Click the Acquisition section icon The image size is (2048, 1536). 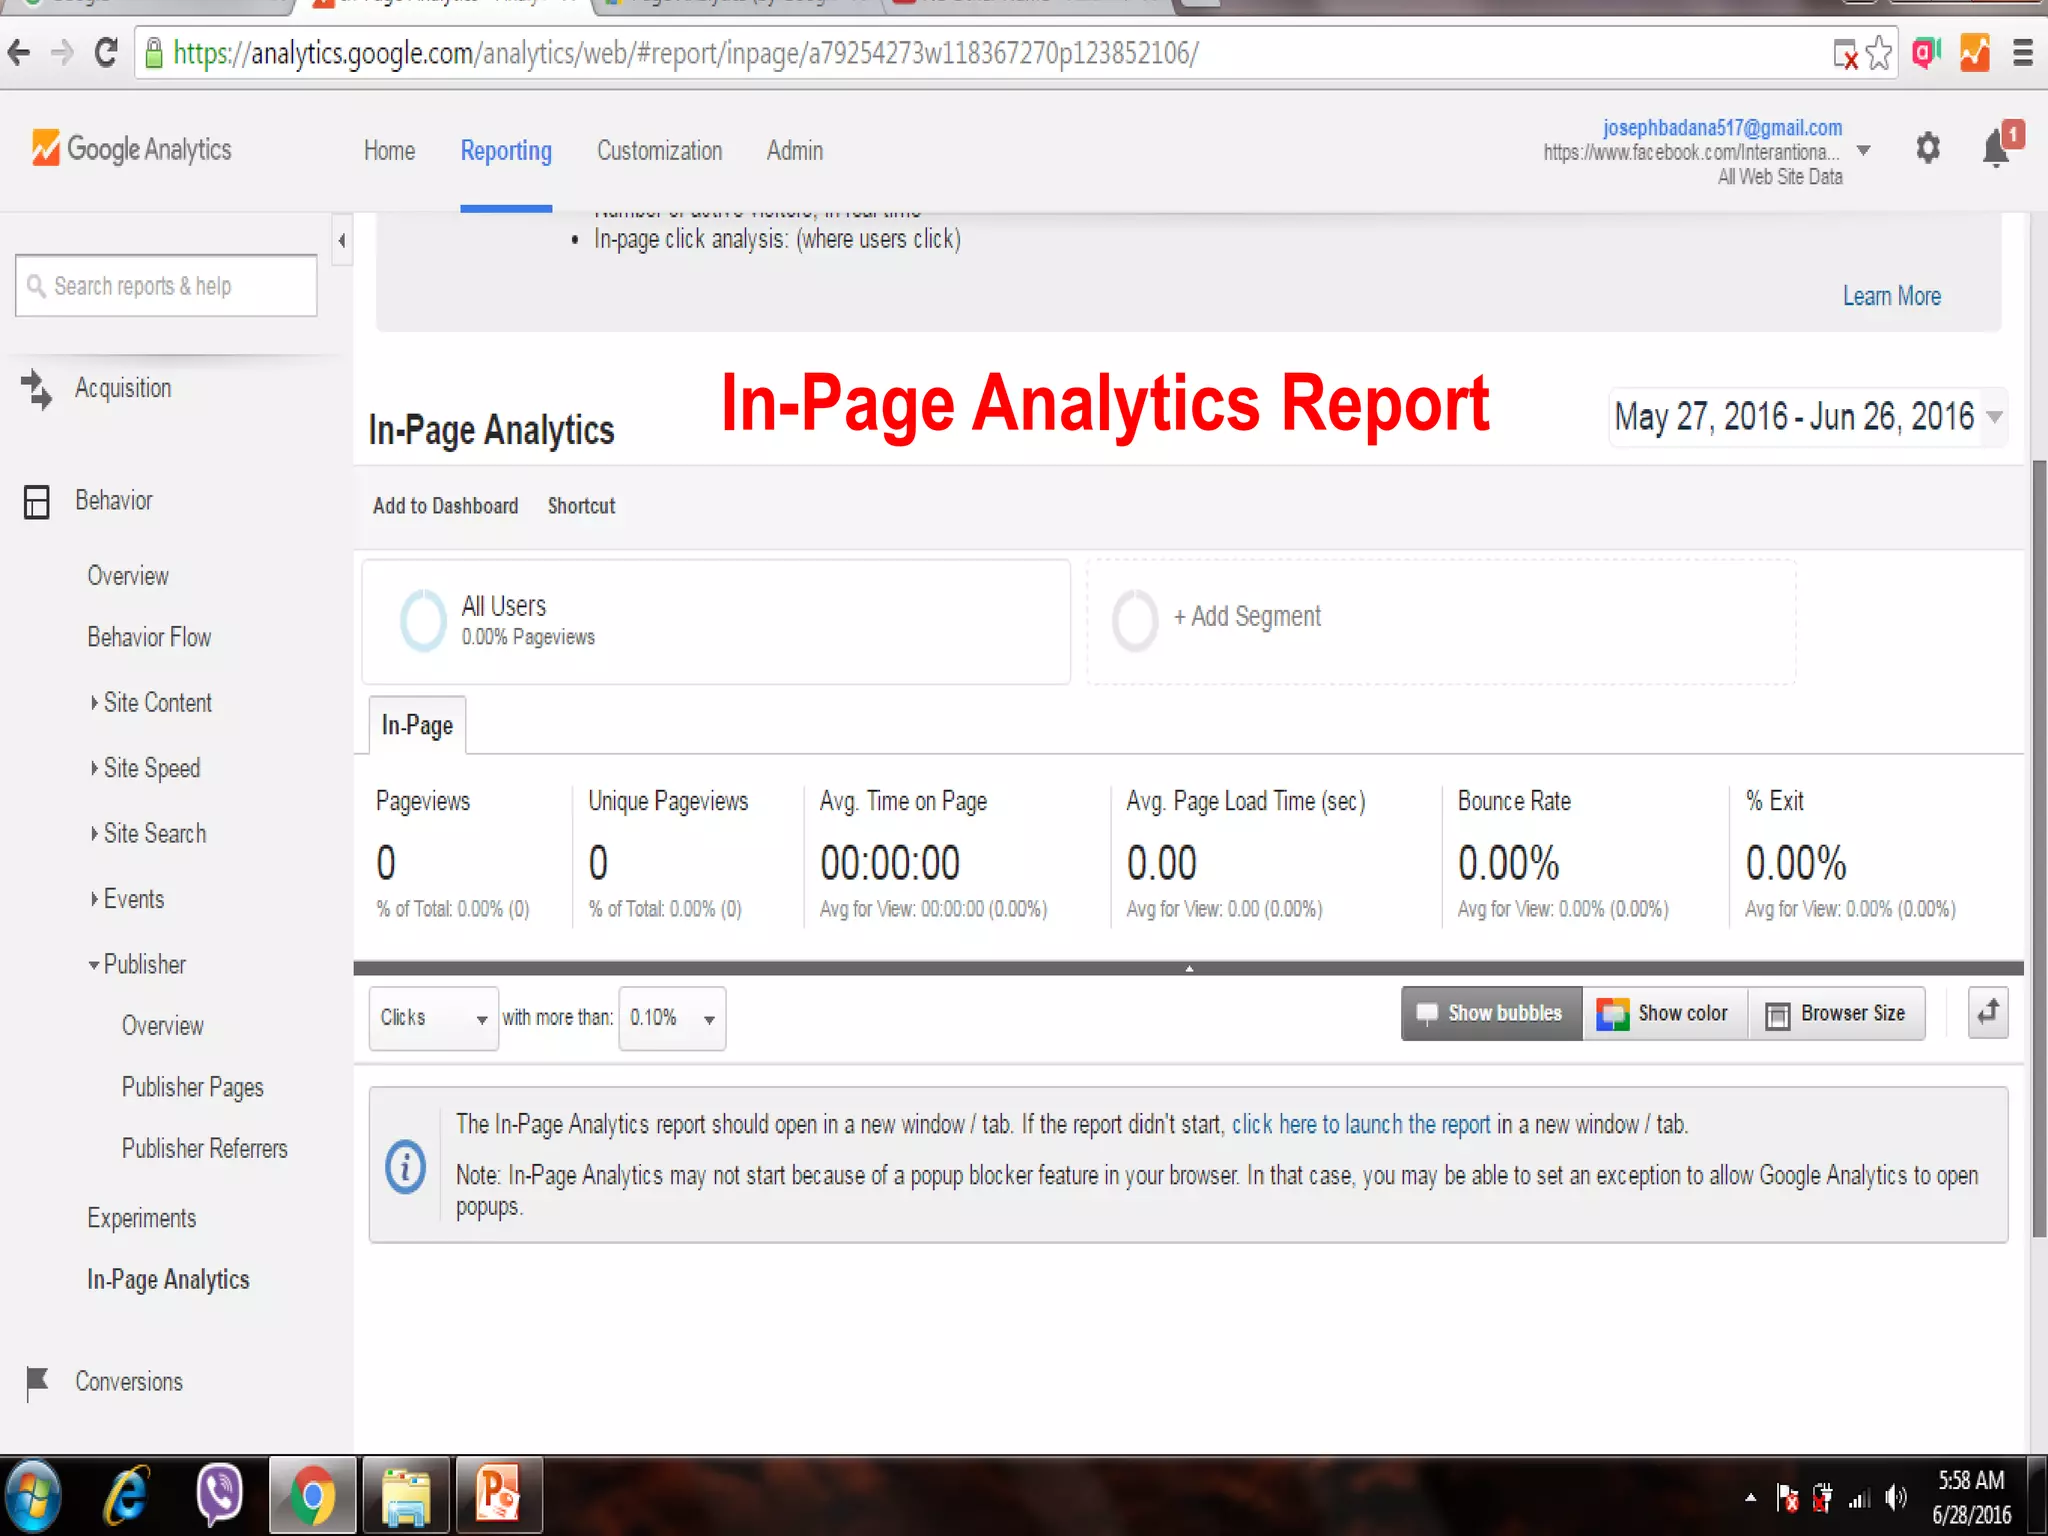(x=36, y=389)
